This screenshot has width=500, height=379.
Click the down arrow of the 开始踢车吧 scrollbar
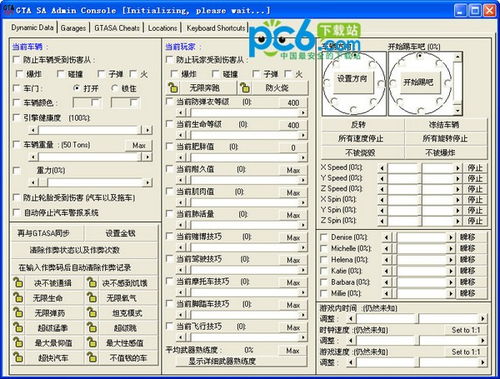[458, 110]
